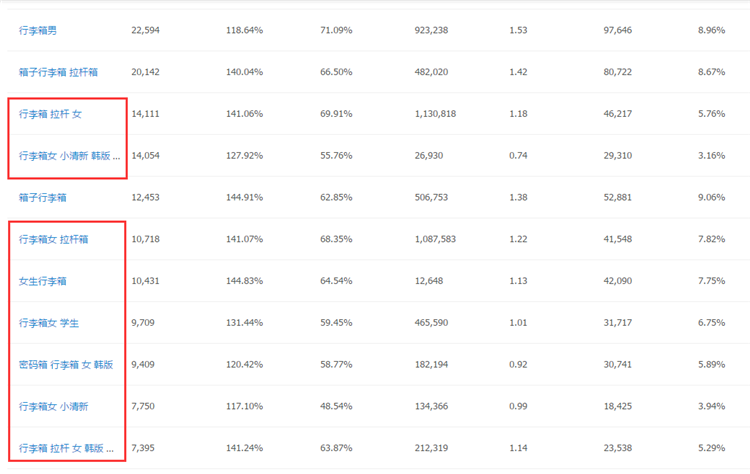Select the 9.06% percentage cell
The height and width of the screenshot is (474, 750).
coord(711,197)
